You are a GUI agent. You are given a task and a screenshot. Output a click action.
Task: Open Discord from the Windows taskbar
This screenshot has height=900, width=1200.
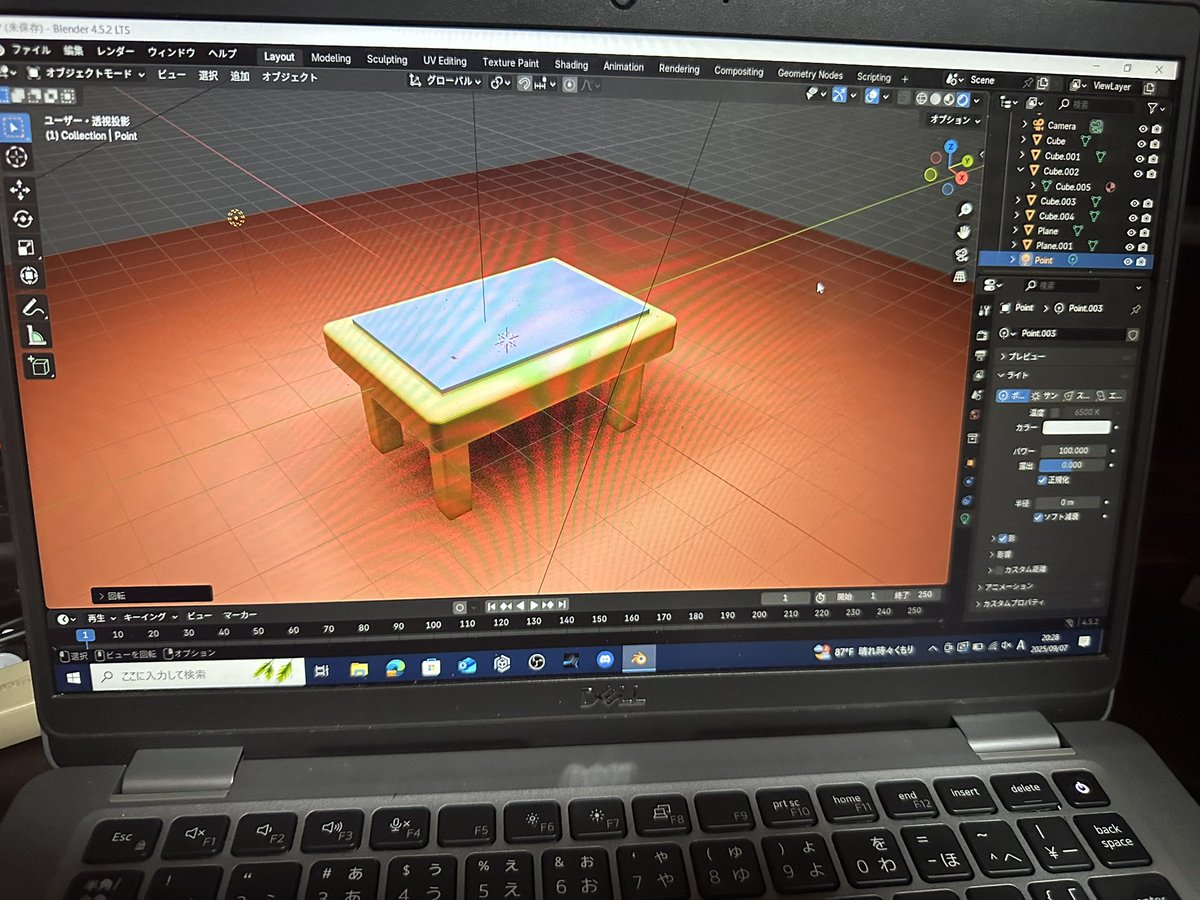click(605, 660)
